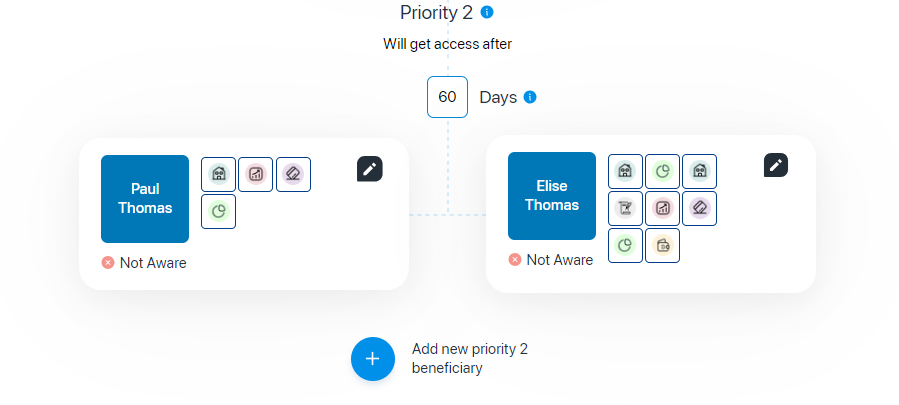This screenshot has height=405, width=899.
Task: Click the purple card icon in Elise Thomas's card
Action: tap(699, 208)
